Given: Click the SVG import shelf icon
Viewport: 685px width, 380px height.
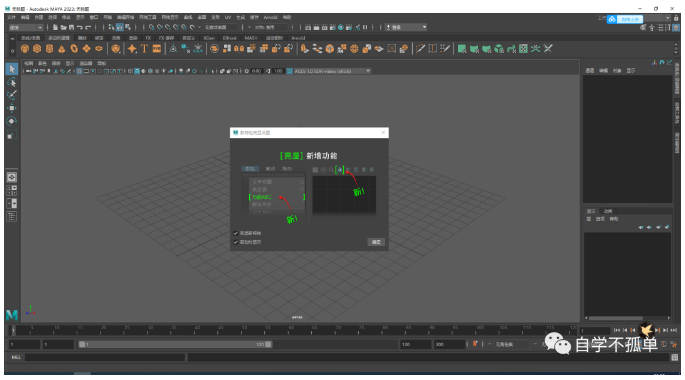Looking at the screenshot, I should coord(157,49).
